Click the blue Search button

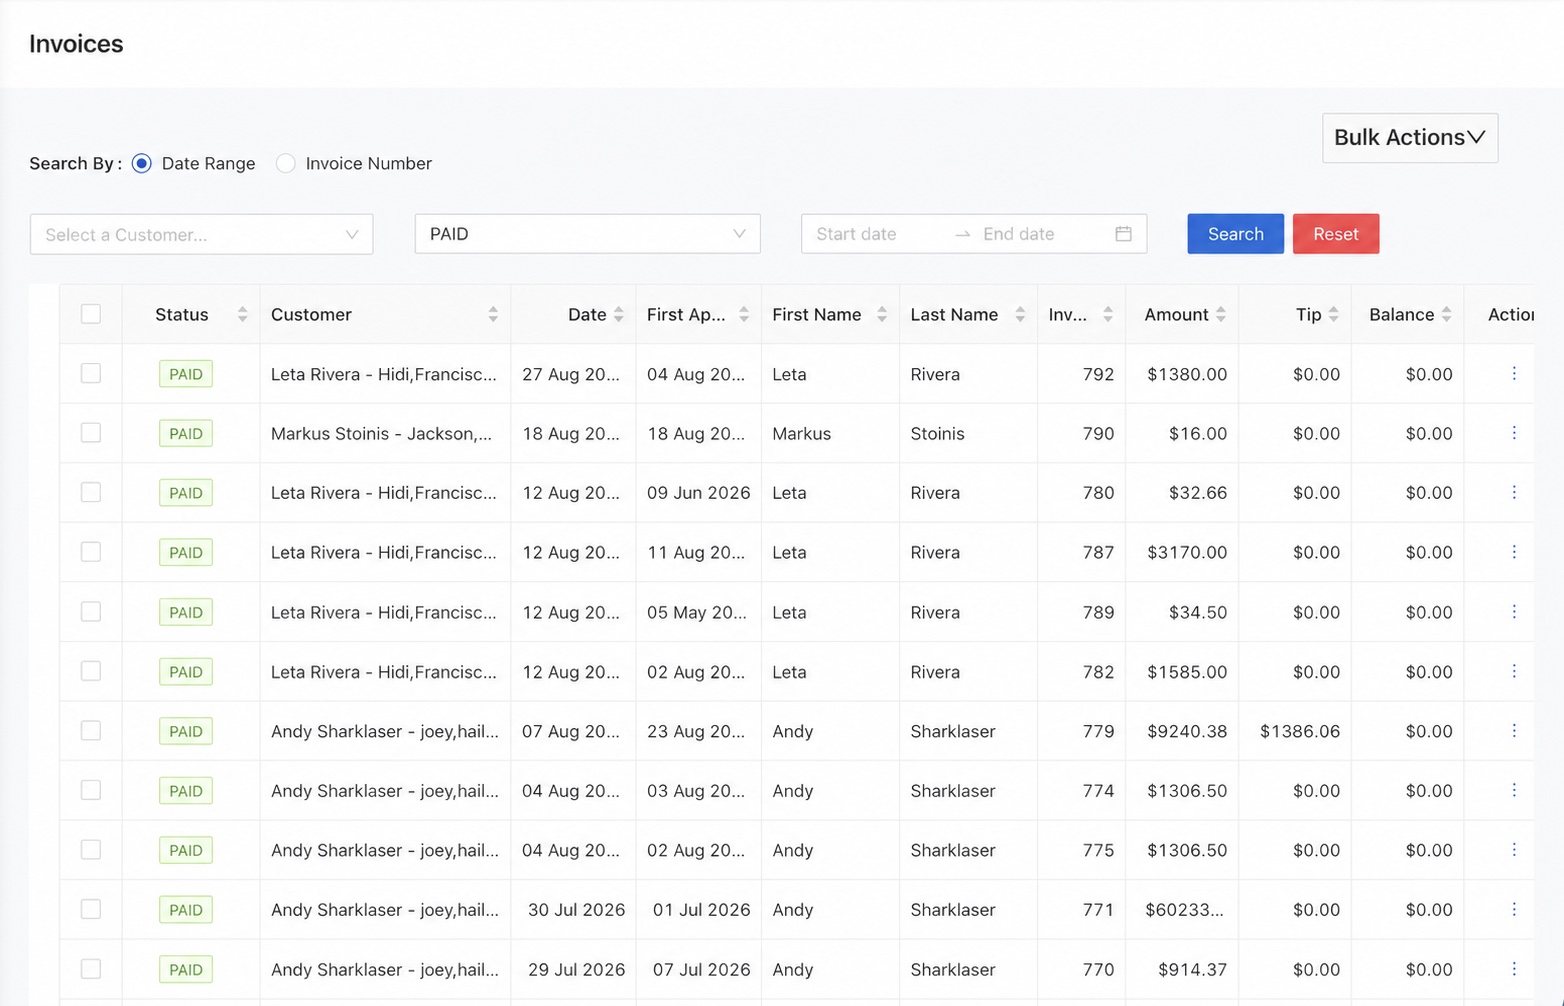pos(1236,234)
